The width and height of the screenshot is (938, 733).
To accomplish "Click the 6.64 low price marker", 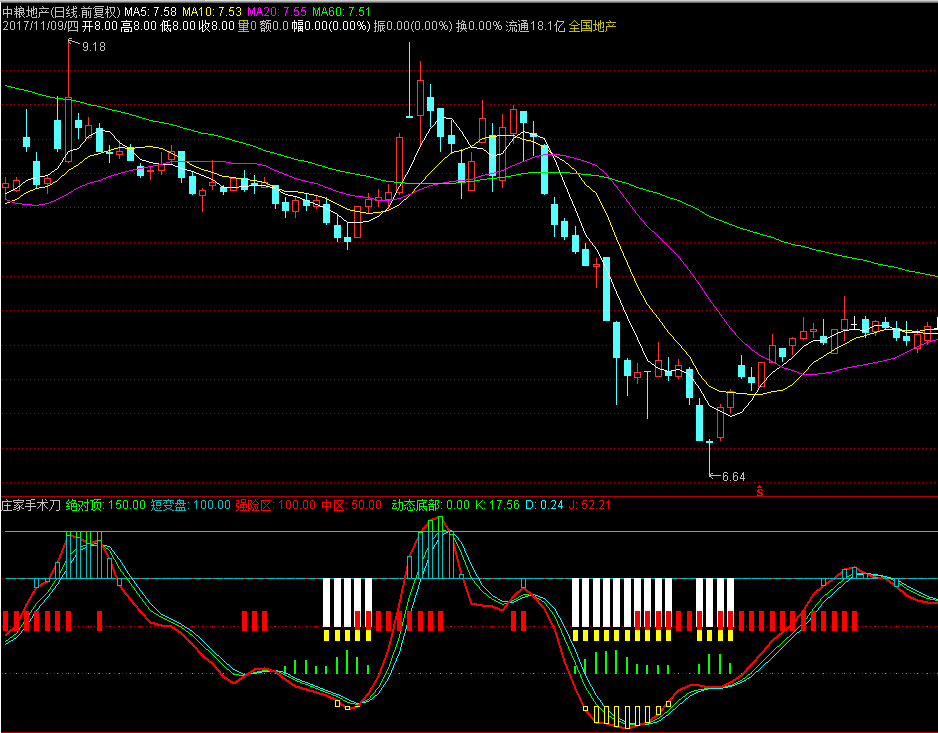I will pos(733,477).
